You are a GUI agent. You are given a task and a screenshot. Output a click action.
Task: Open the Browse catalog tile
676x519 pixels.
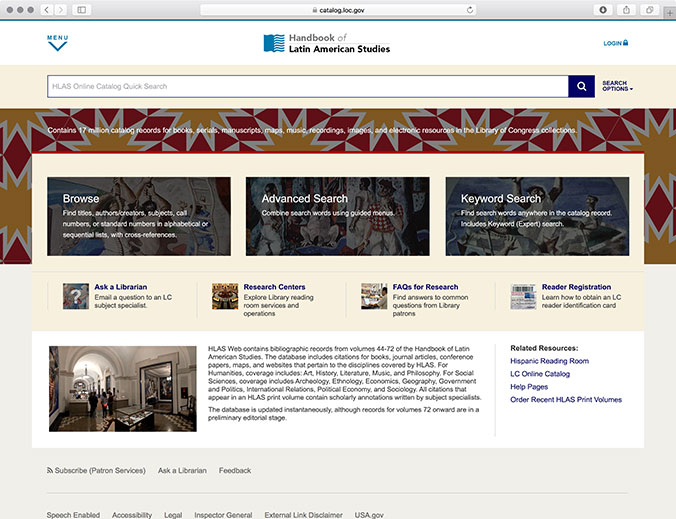[139, 216]
